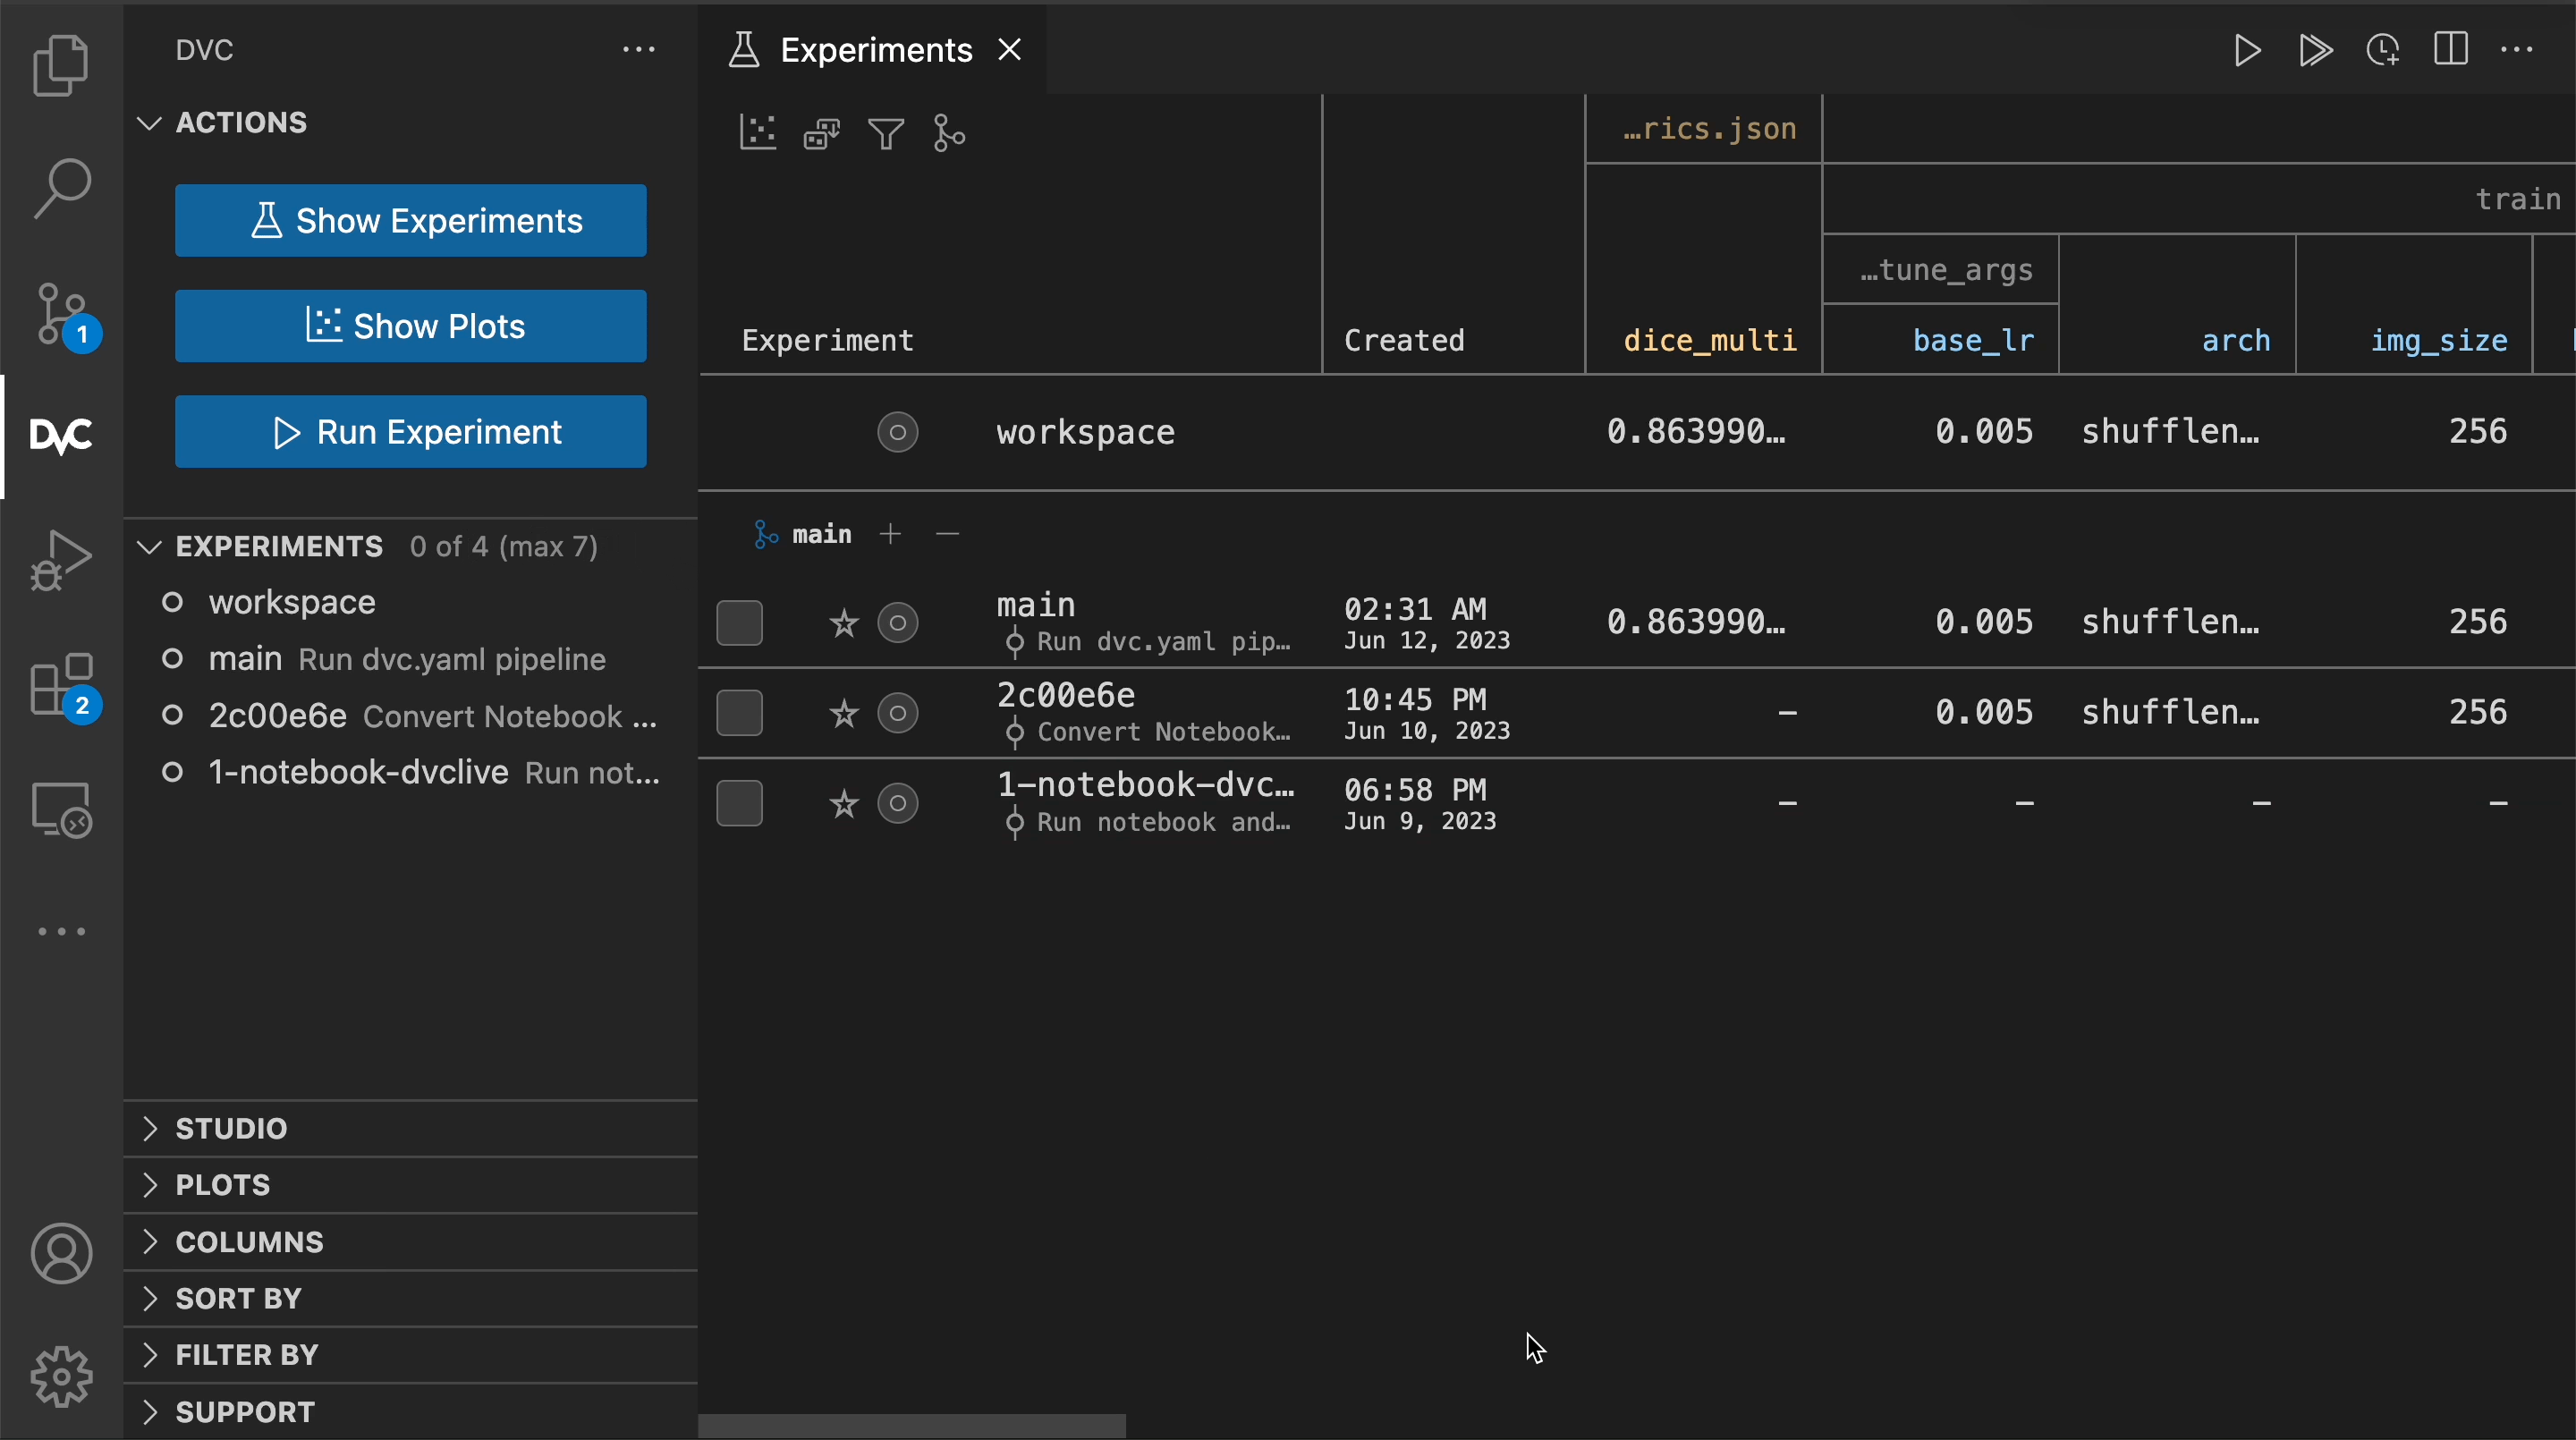Click the add-to-queue clock icon
The height and width of the screenshot is (1440, 2576).
click(x=2384, y=49)
